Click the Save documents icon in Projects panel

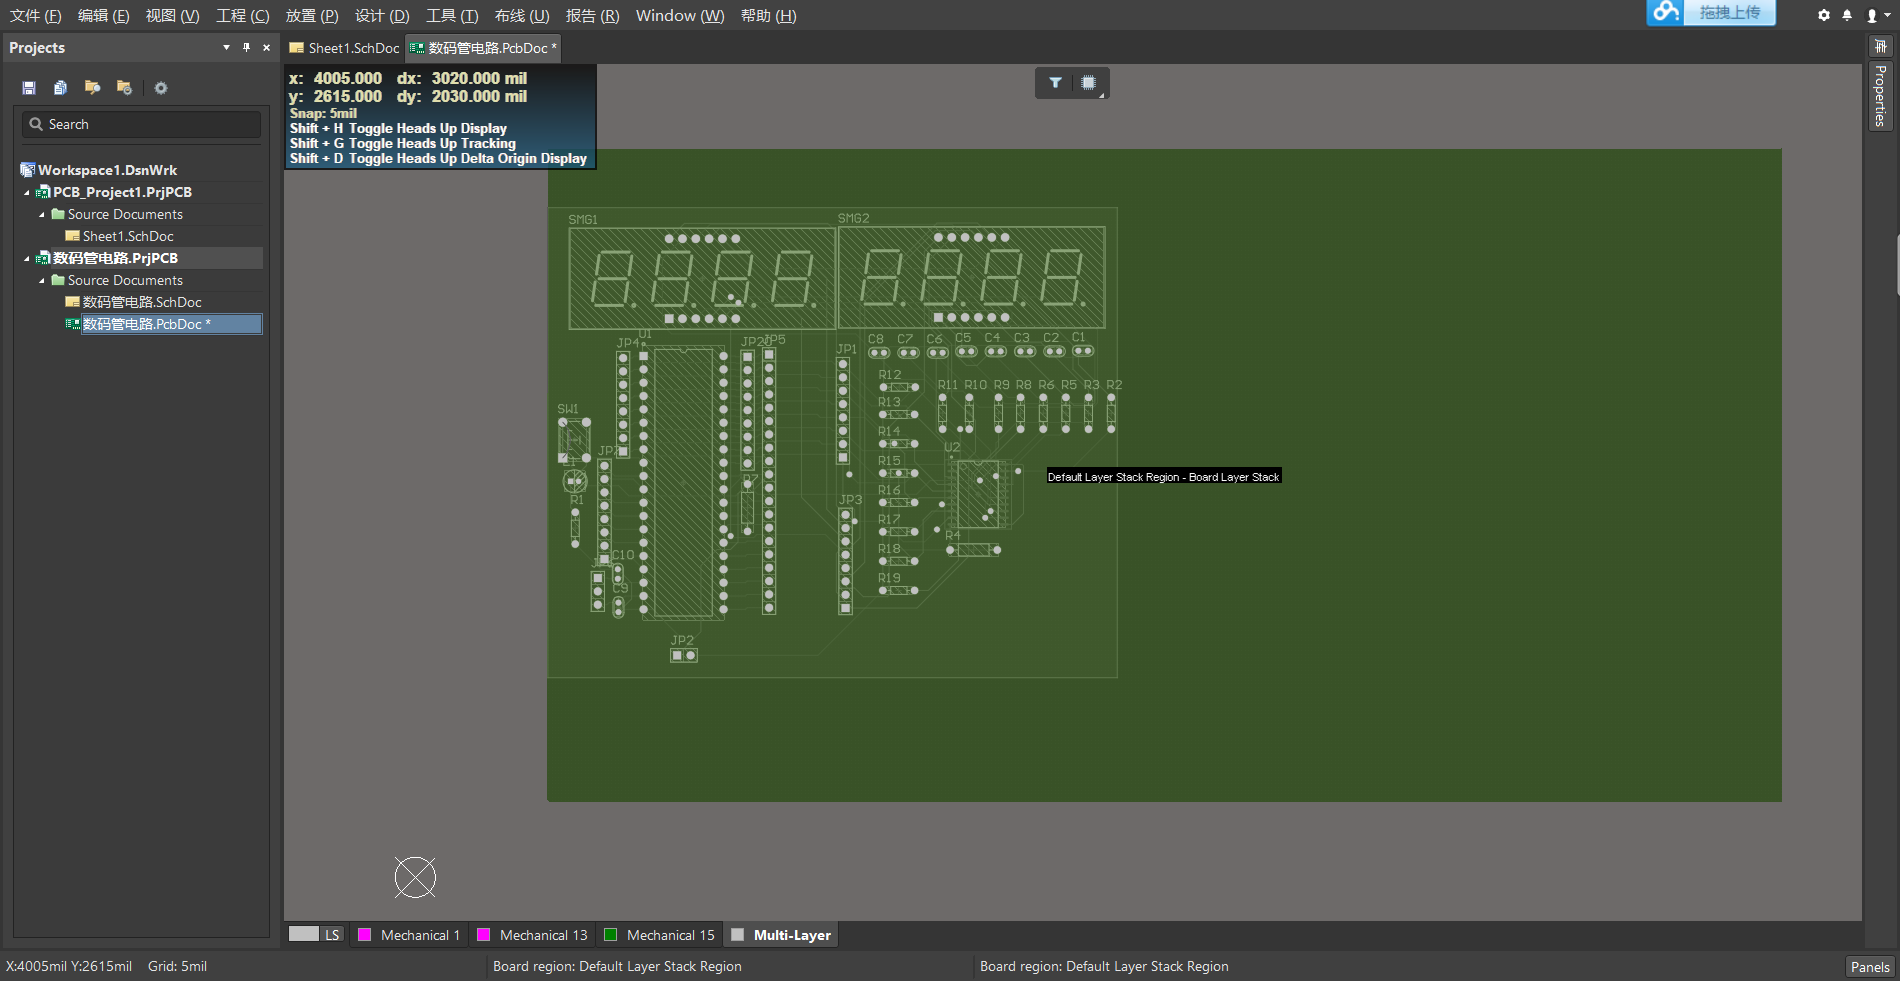click(28, 88)
